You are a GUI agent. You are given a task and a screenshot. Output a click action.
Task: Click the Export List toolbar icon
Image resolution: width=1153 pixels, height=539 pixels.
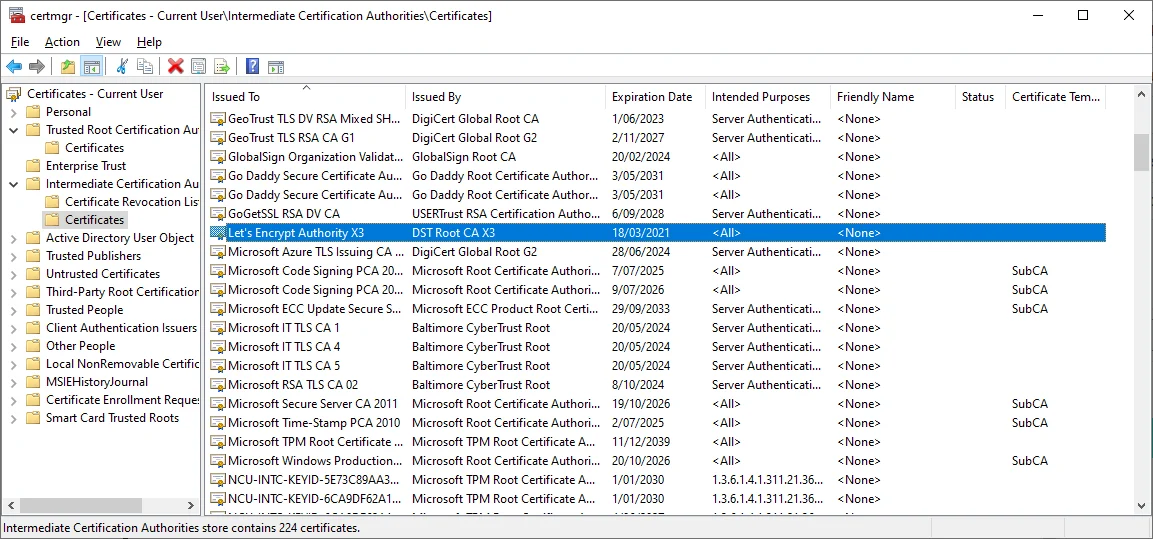point(222,67)
